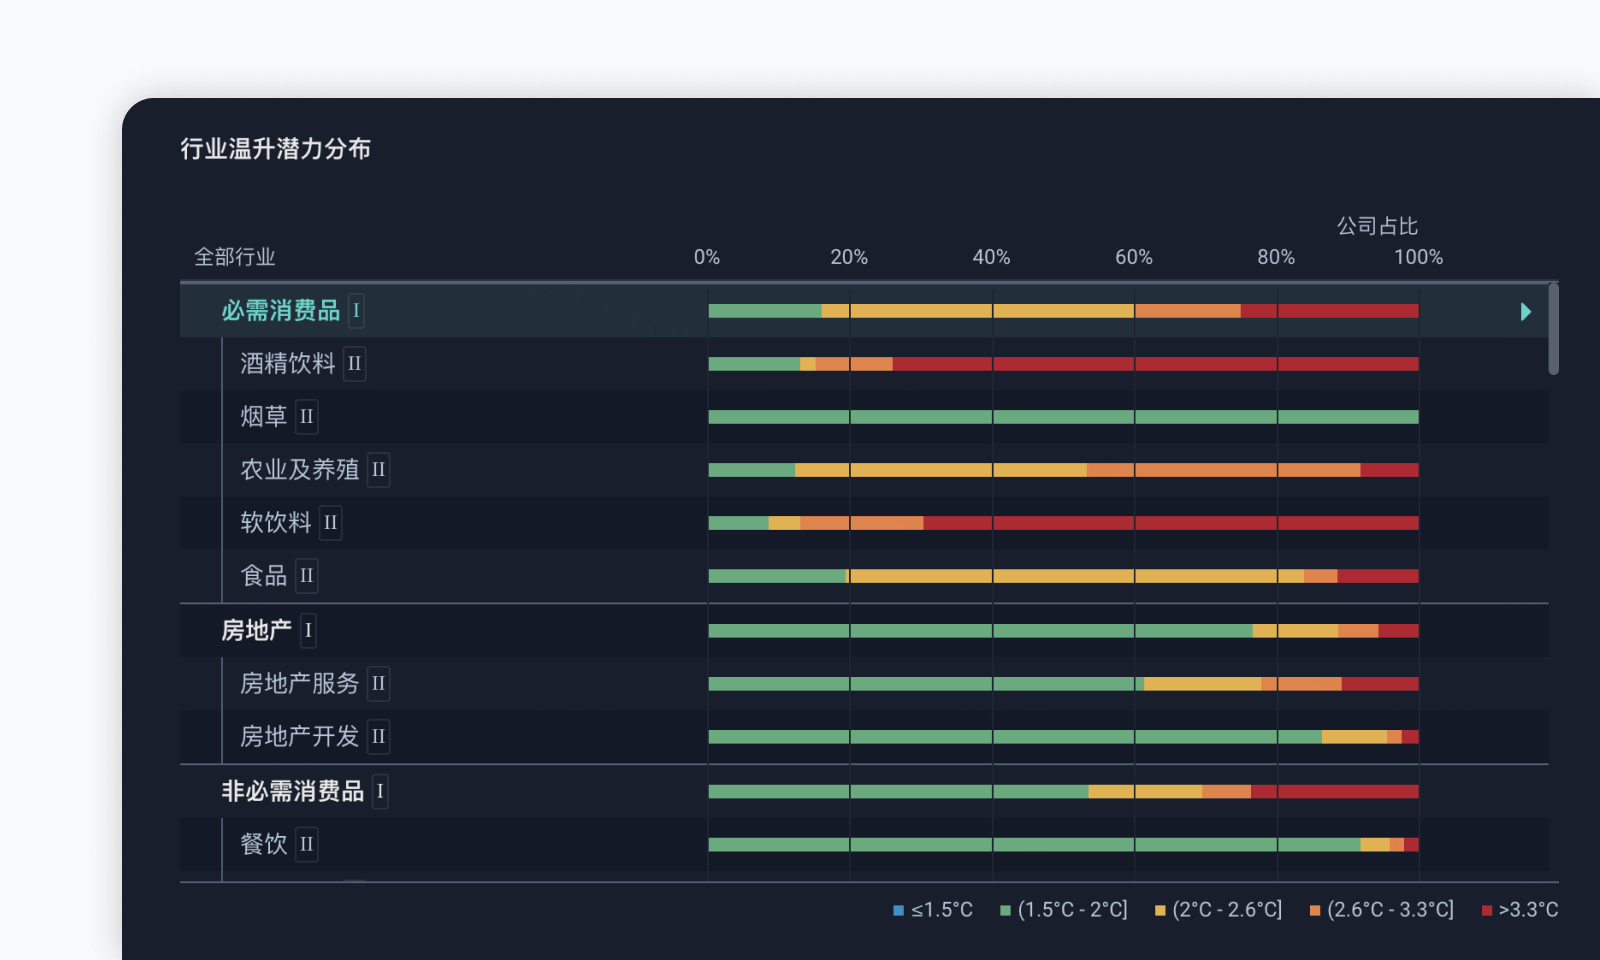Viewport: 1600px width, 960px height.
Task: Click the level II badge beside 房地产服务
Action: coord(378,684)
